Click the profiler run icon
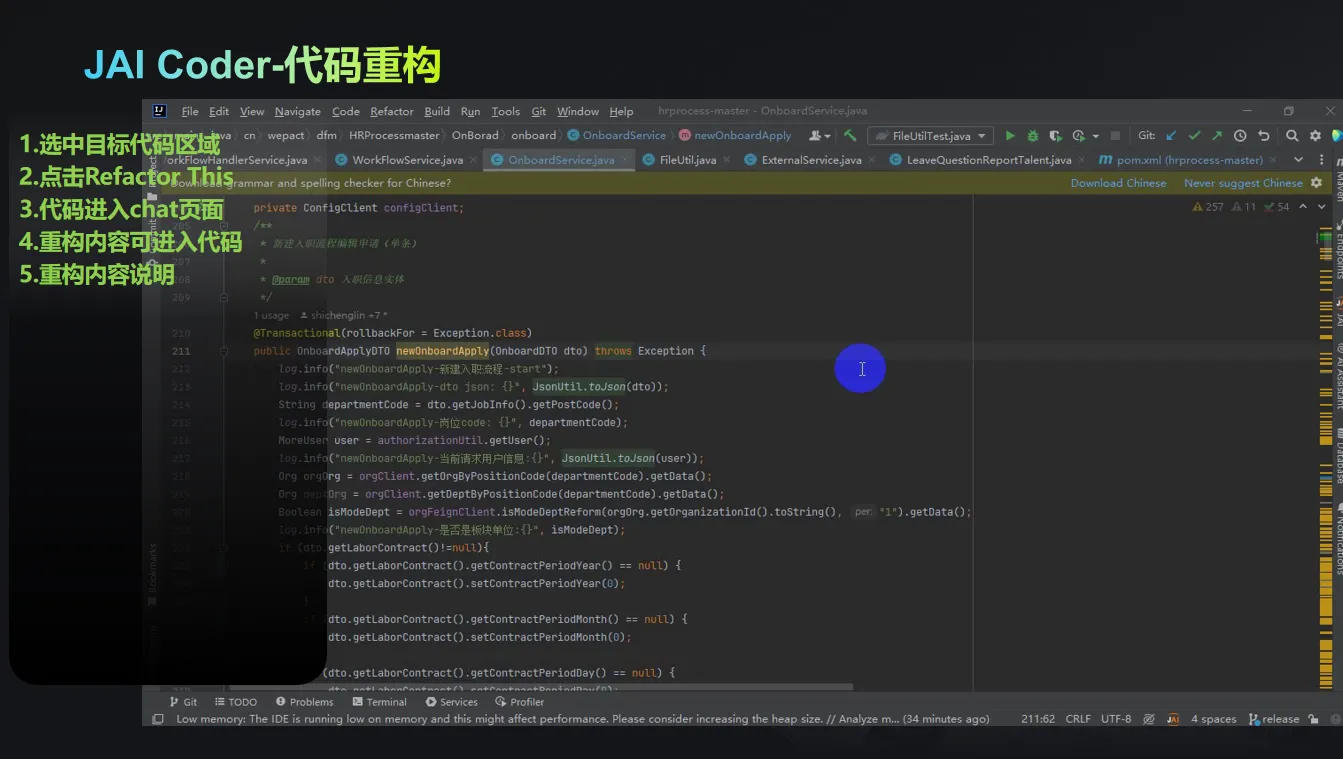Image resolution: width=1343 pixels, height=759 pixels. [1078, 135]
